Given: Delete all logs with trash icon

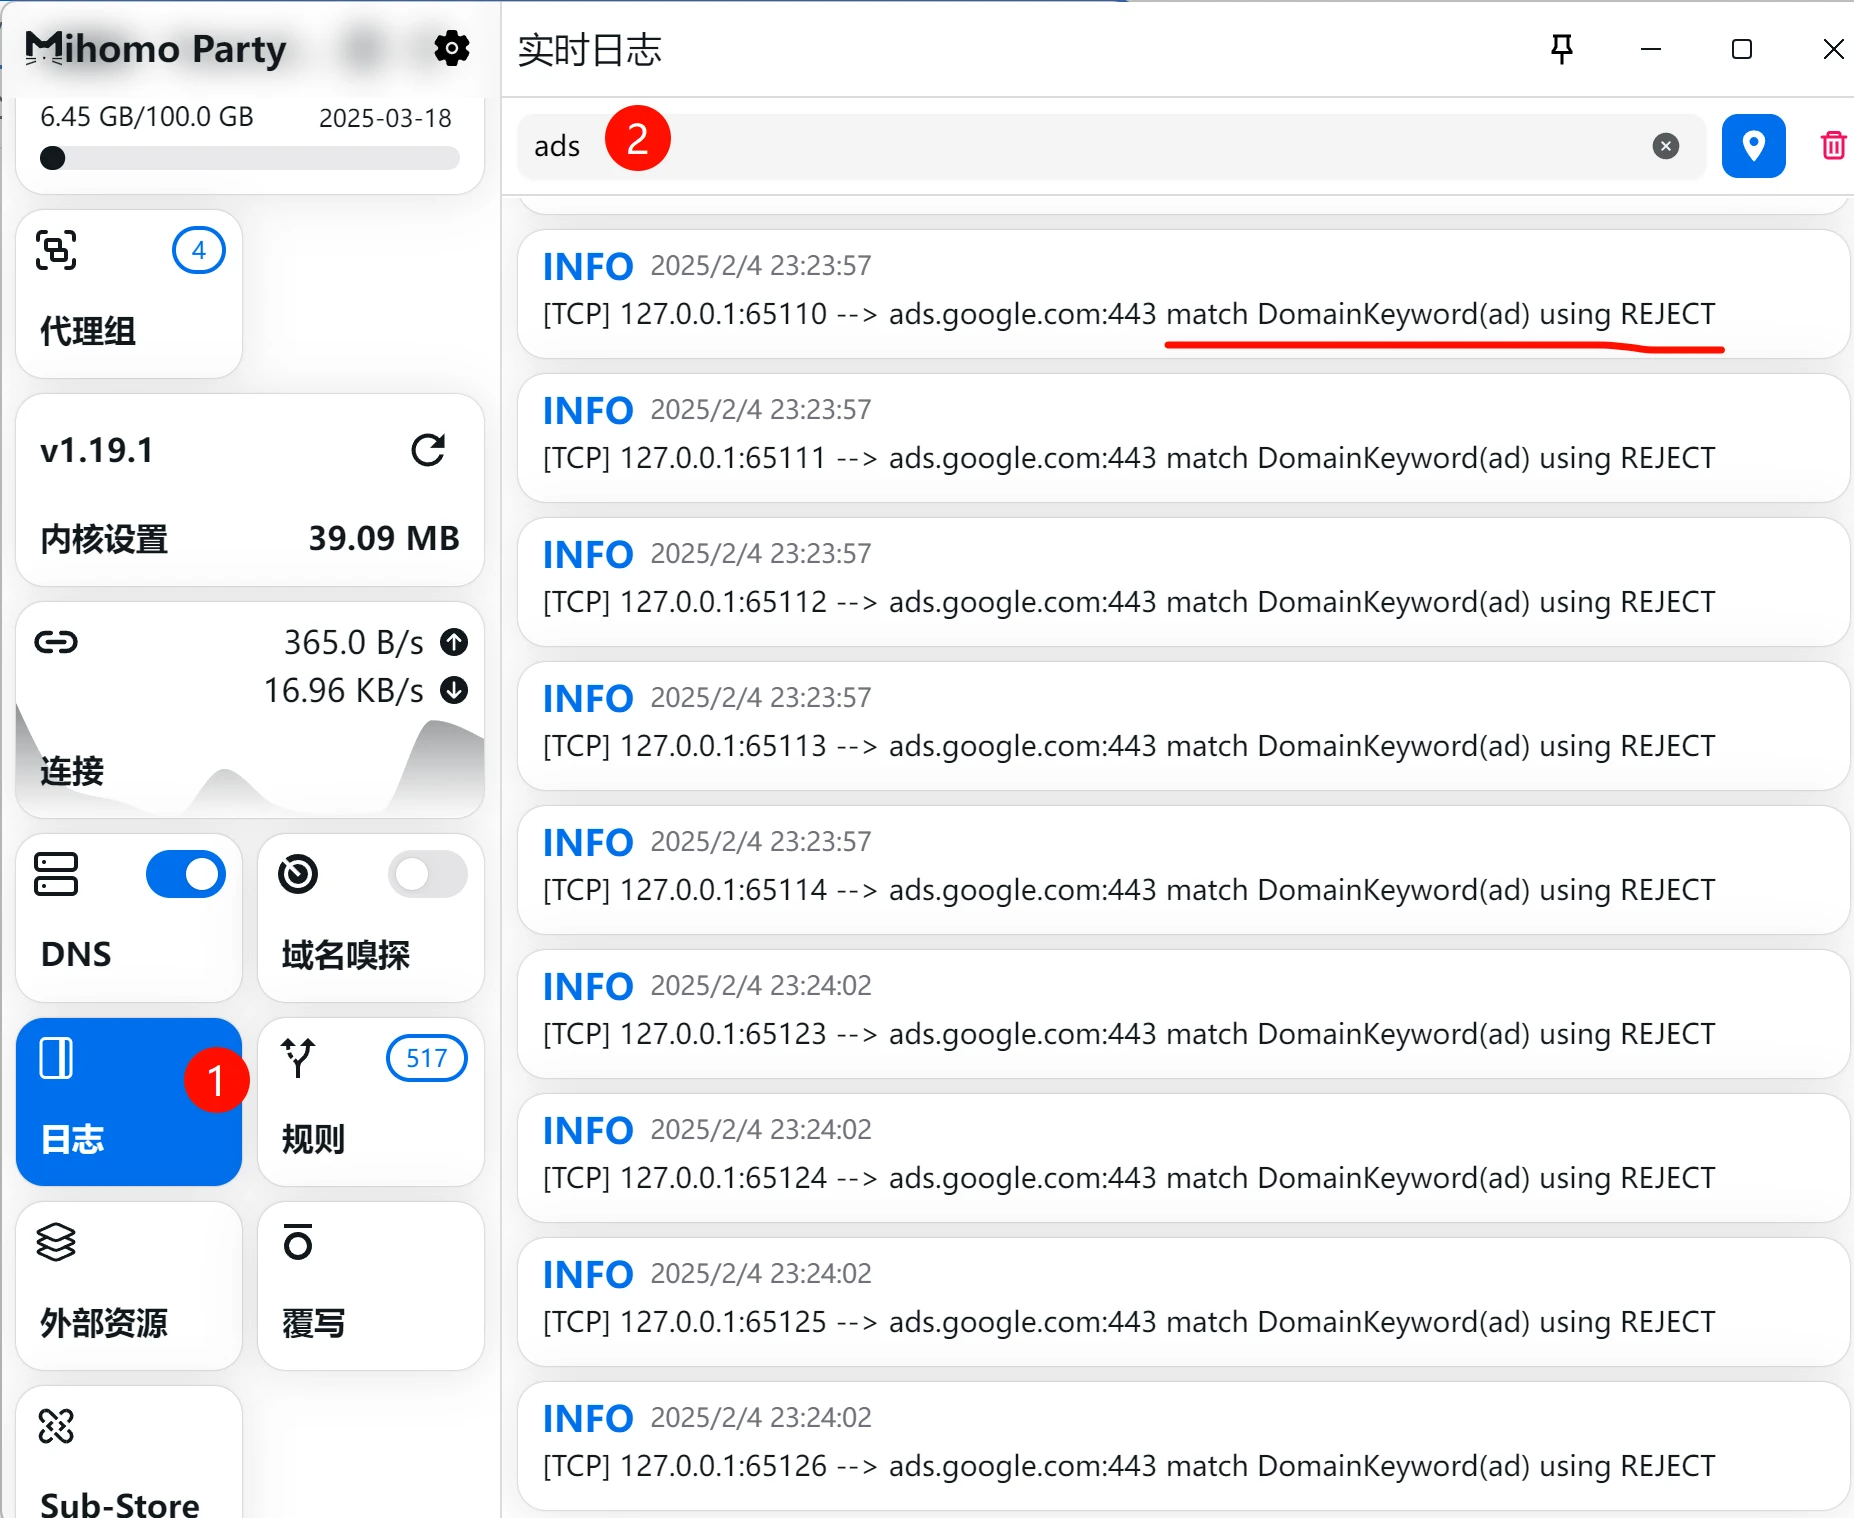Looking at the screenshot, I should pyautogui.click(x=1833, y=146).
